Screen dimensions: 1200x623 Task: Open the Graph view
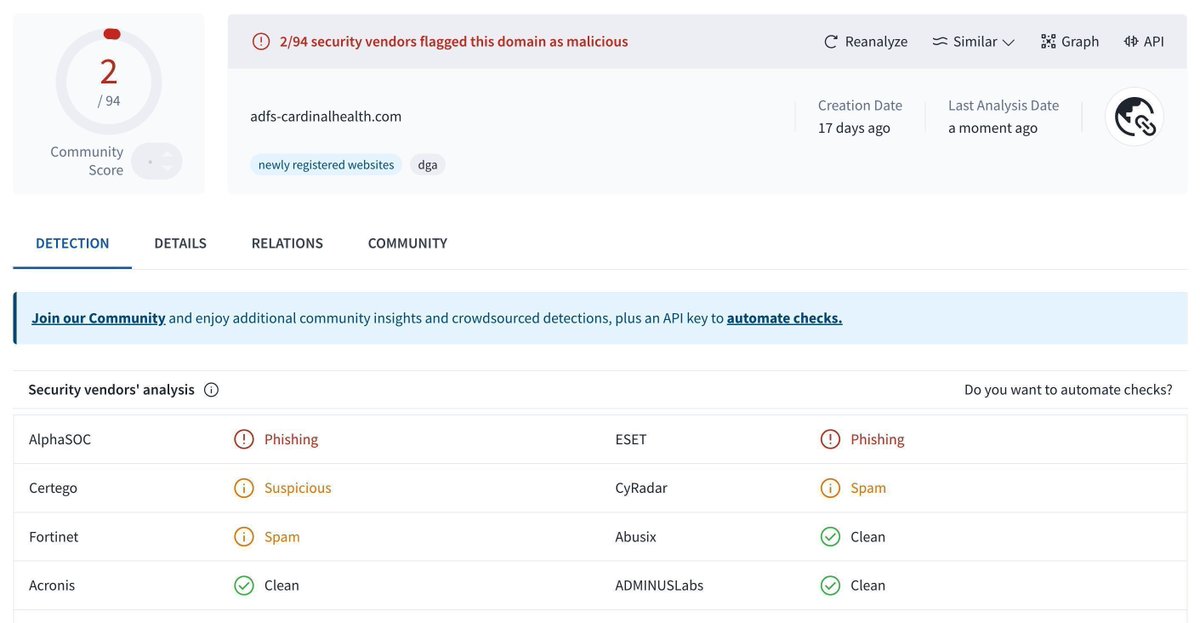(1069, 41)
